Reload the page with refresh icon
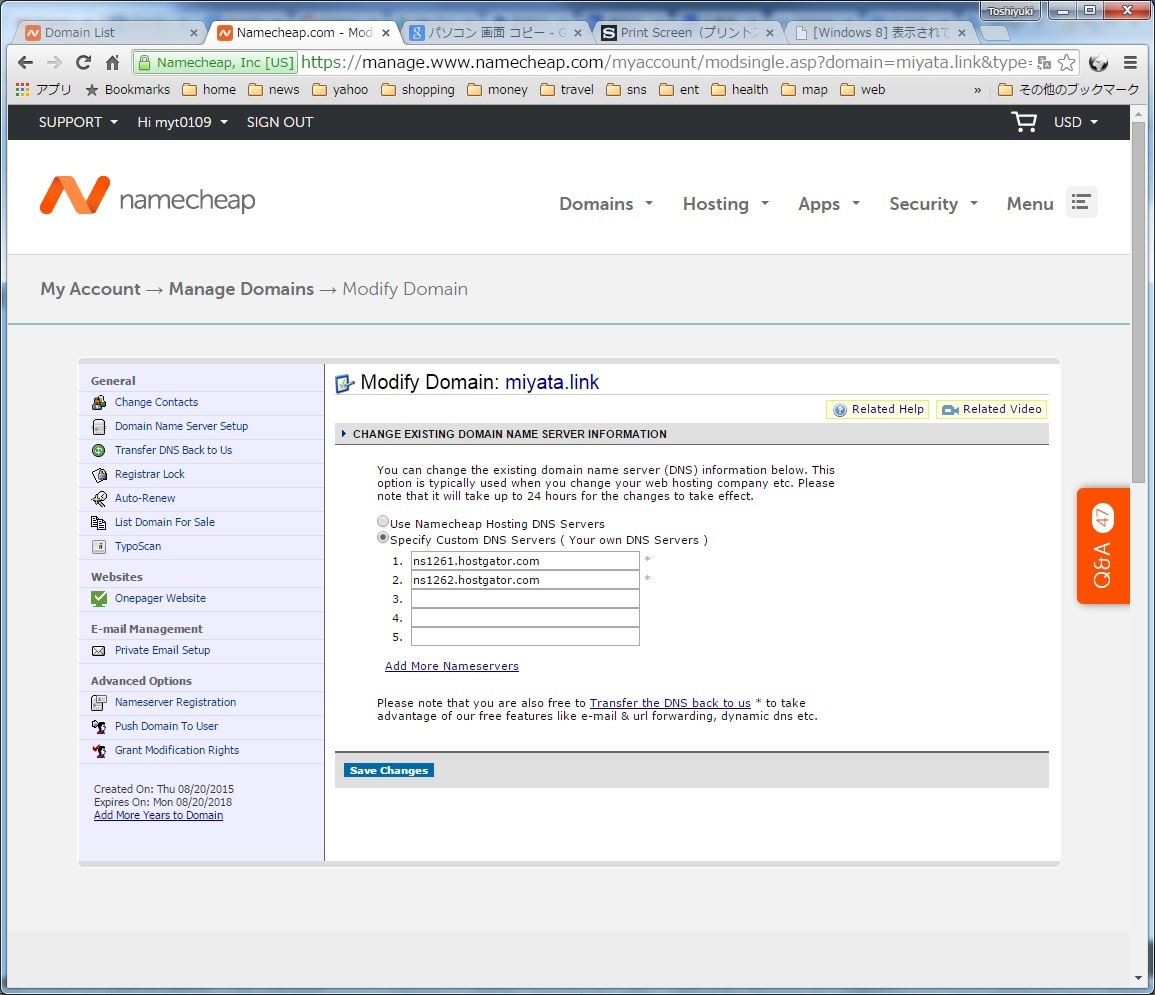The image size is (1155, 995). [x=83, y=62]
